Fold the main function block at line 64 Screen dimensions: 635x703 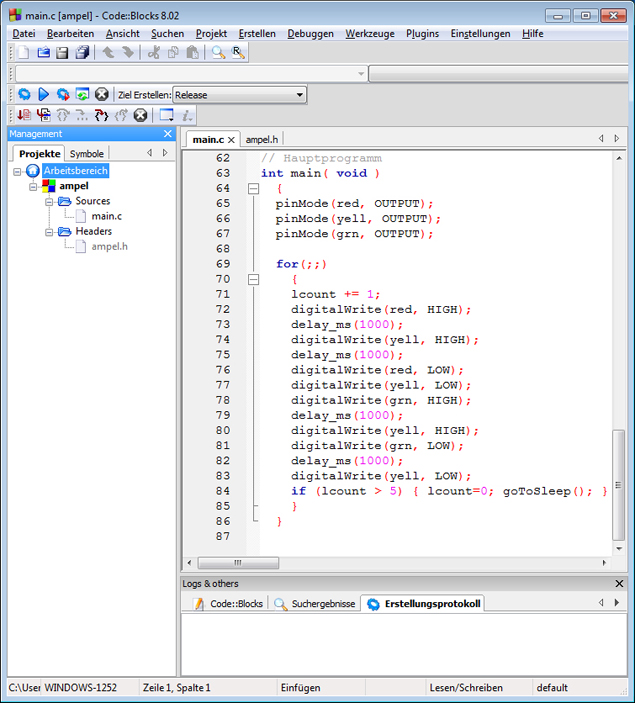tap(253, 189)
